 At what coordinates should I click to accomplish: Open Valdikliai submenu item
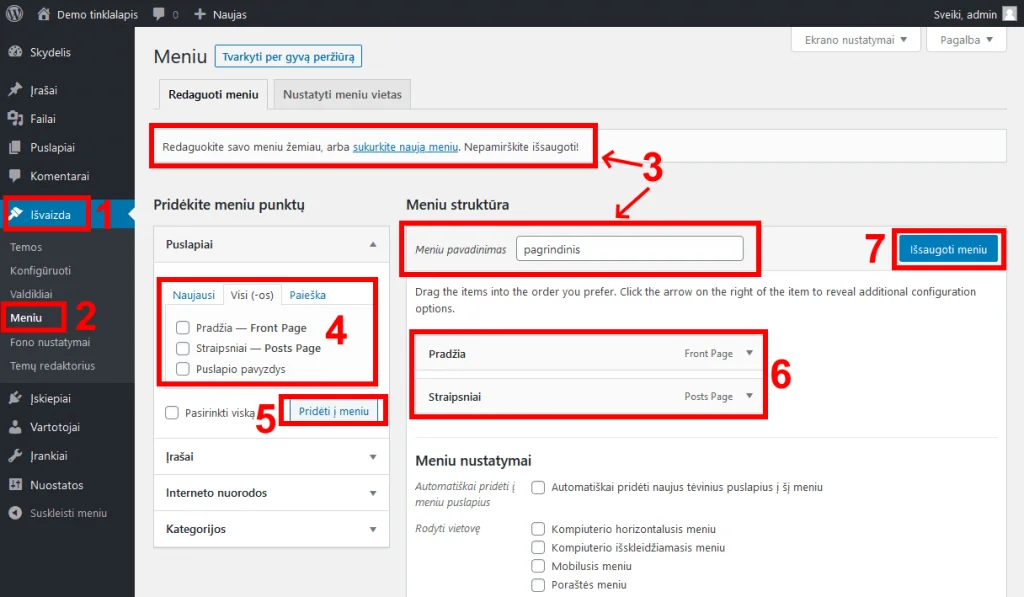tap(31, 294)
